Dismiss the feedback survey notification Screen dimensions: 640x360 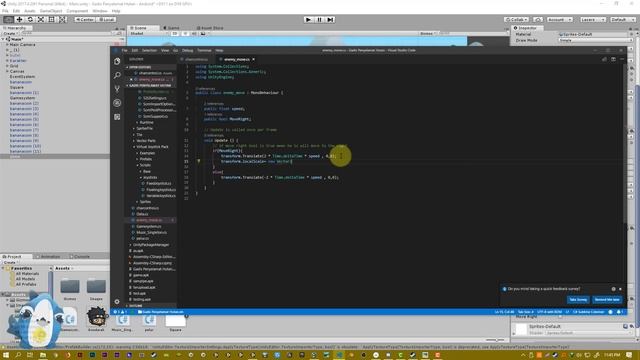[x=620, y=289]
